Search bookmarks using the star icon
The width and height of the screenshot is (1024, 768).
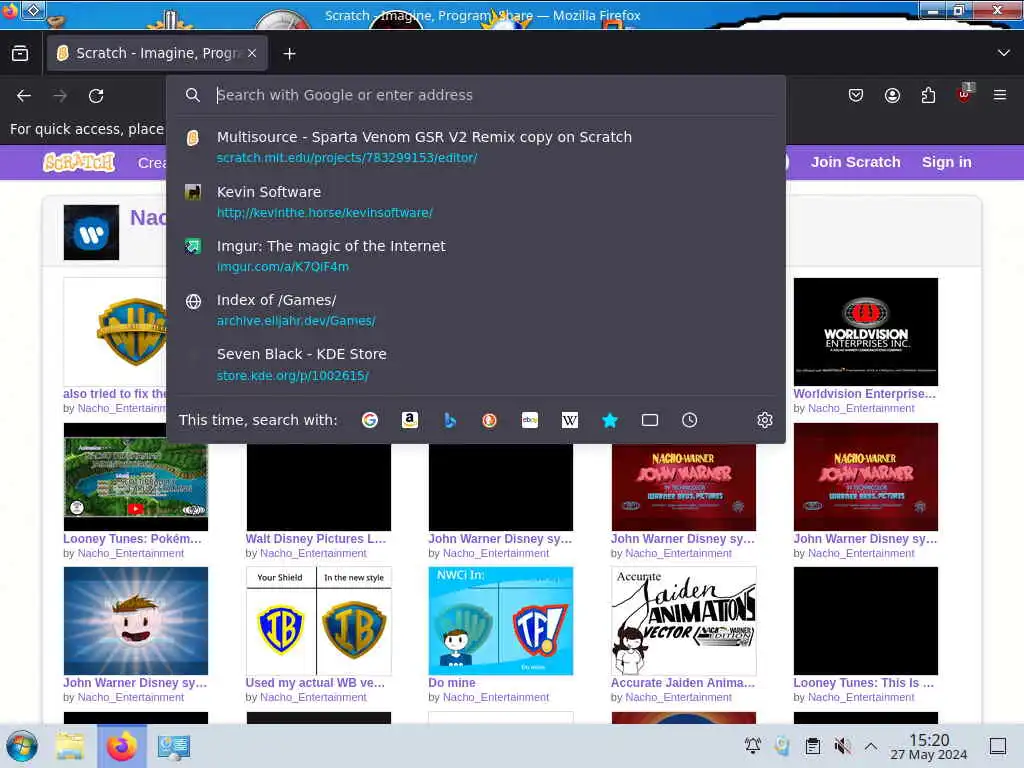coord(609,420)
